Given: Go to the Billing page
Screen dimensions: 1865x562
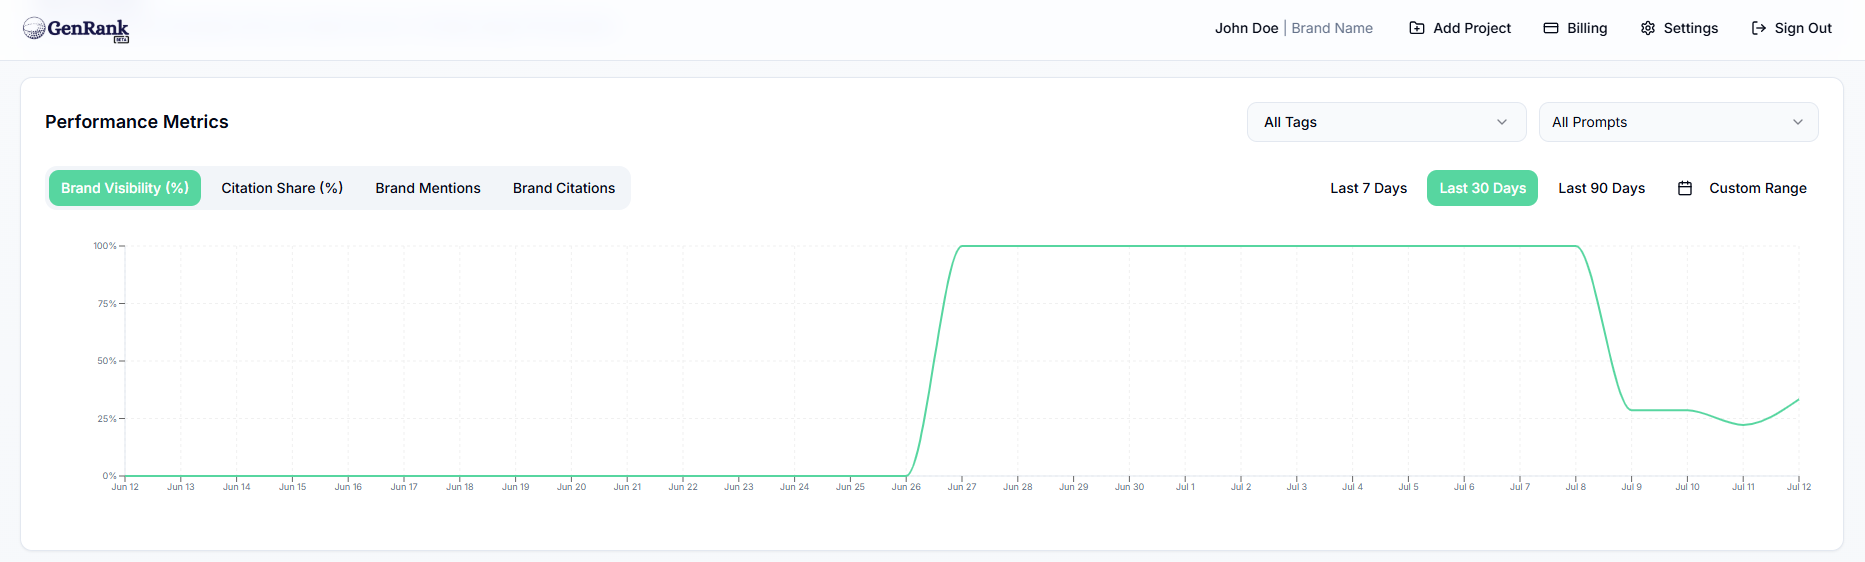Looking at the screenshot, I should [x=1575, y=28].
